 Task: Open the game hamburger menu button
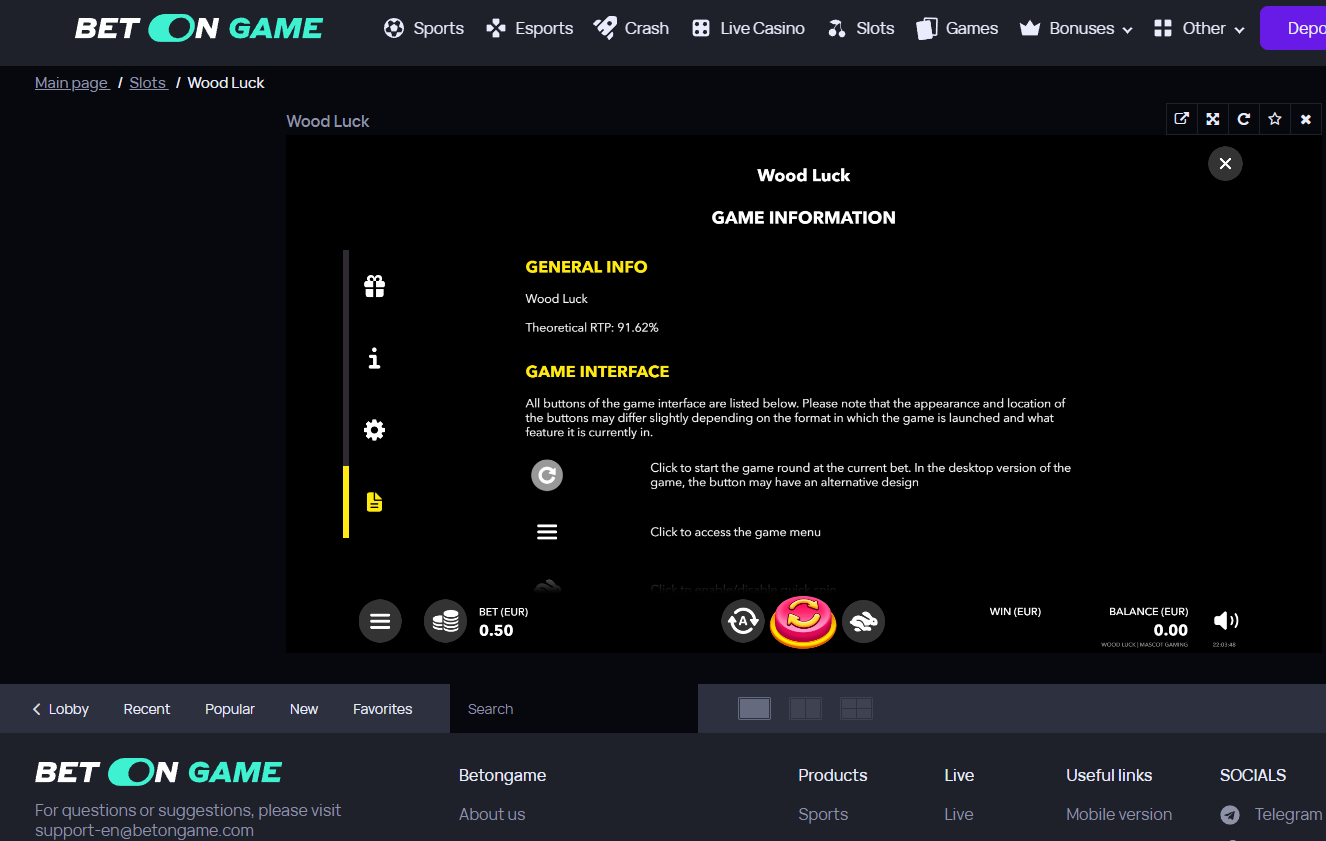pos(380,621)
